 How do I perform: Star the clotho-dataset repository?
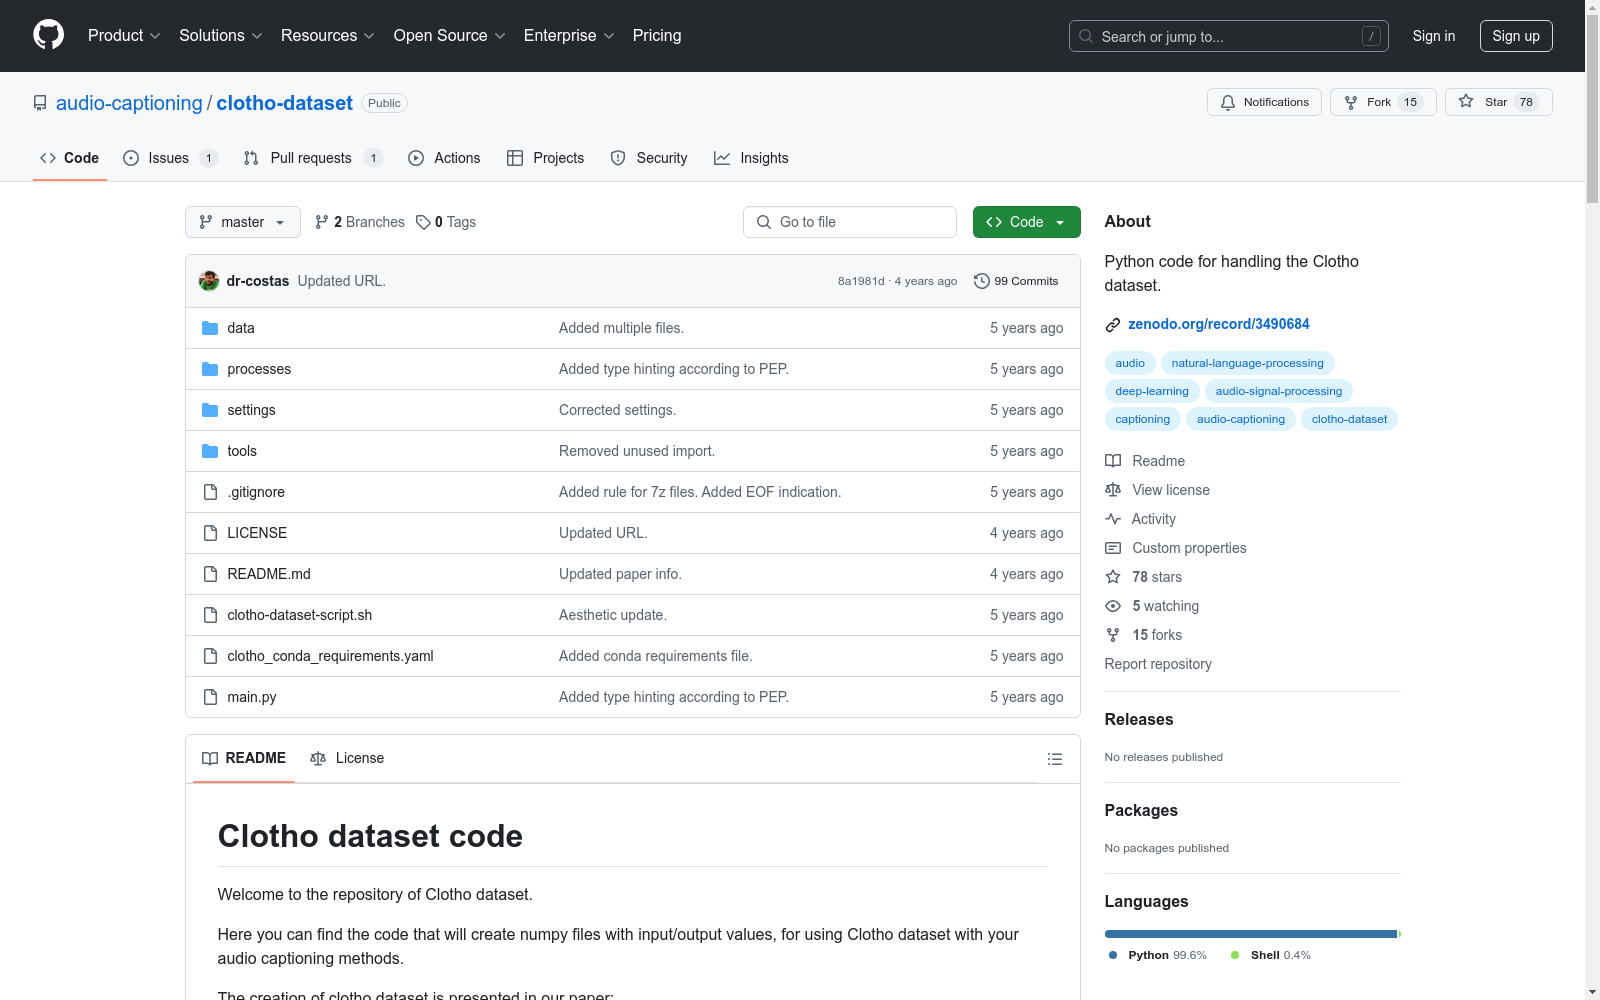1498,102
